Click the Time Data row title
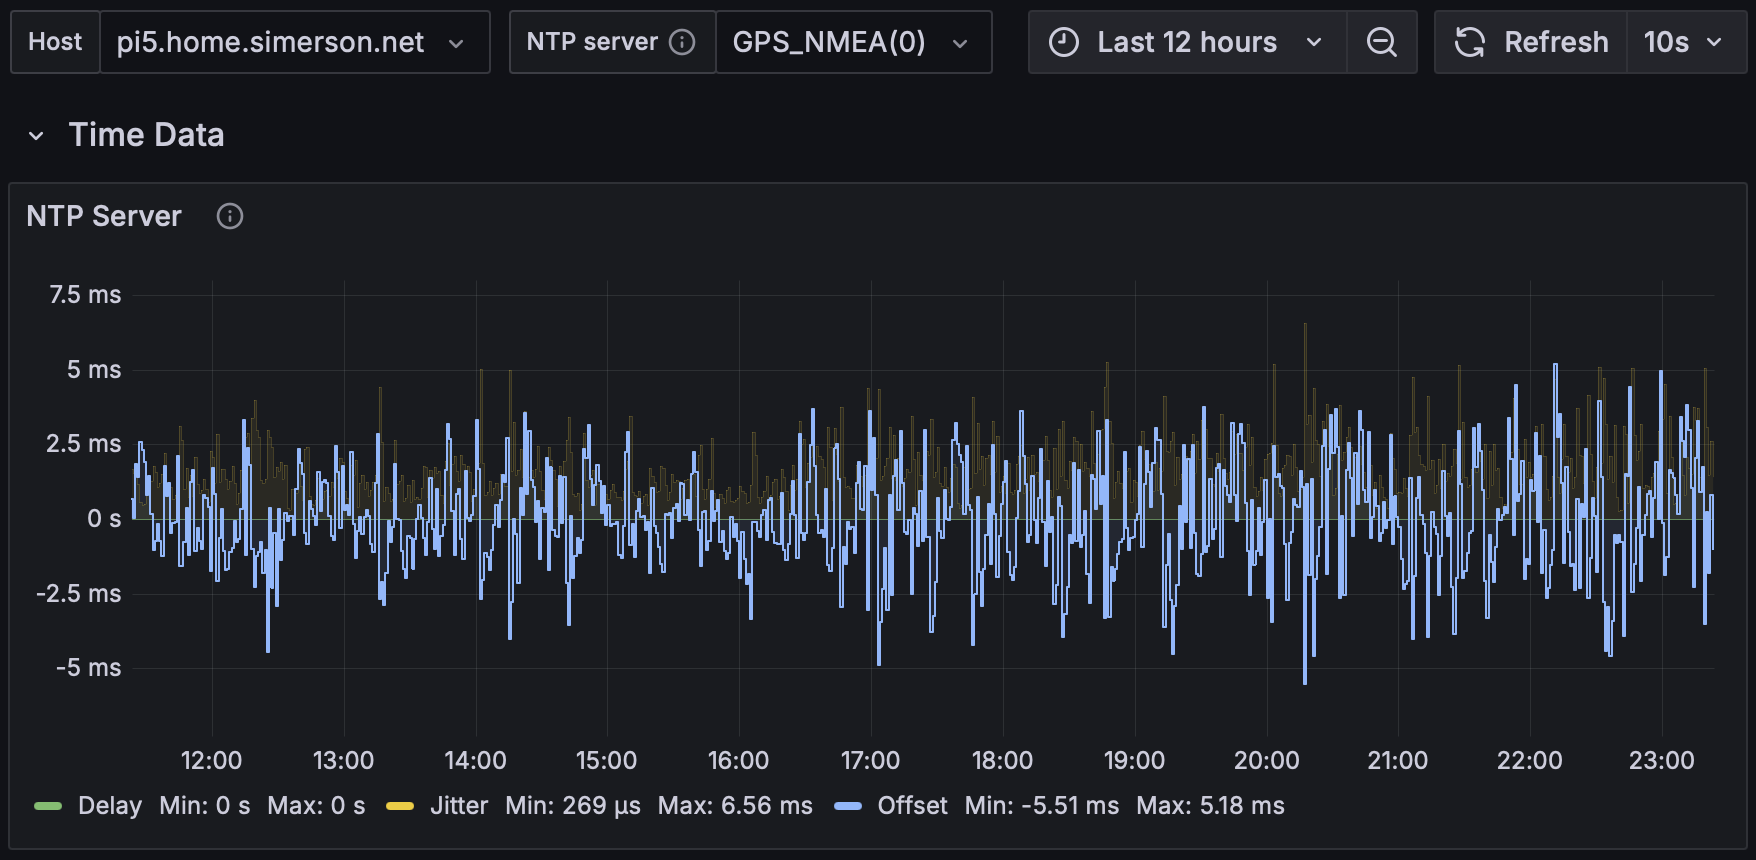Image resolution: width=1756 pixels, height=860 pixels. 147,135
